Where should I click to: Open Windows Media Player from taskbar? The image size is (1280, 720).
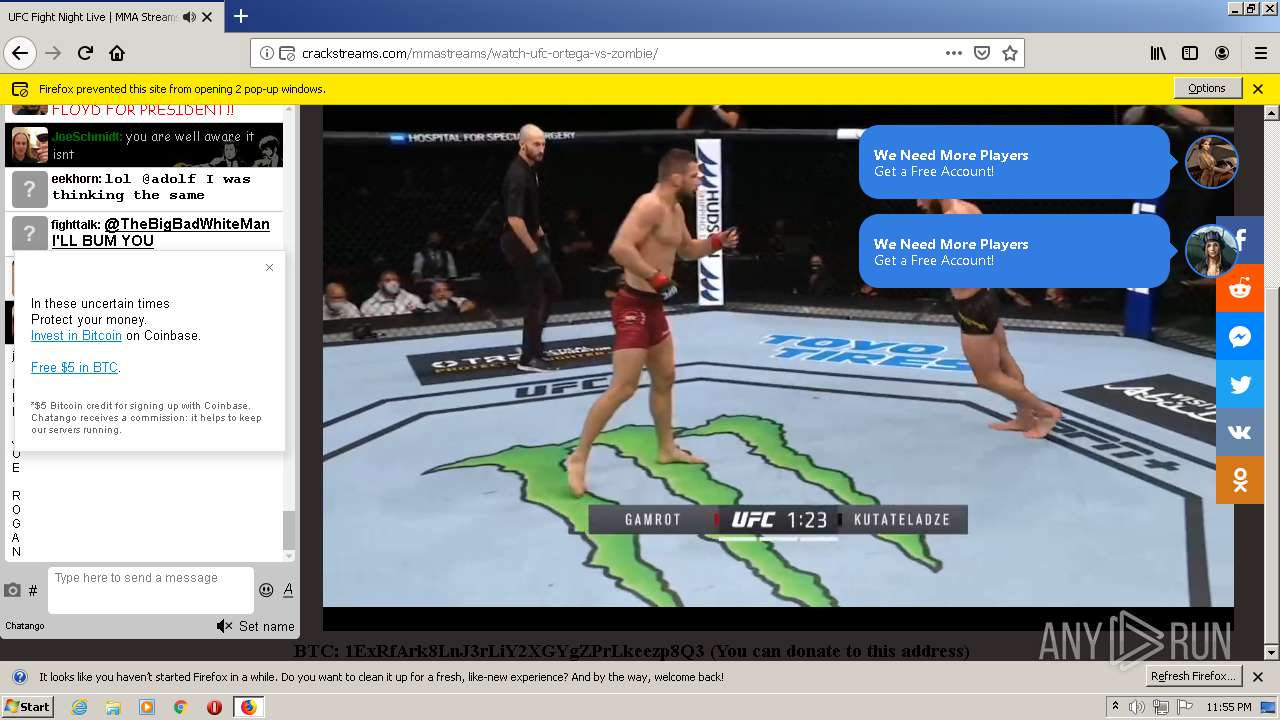[x=147, y=707]
